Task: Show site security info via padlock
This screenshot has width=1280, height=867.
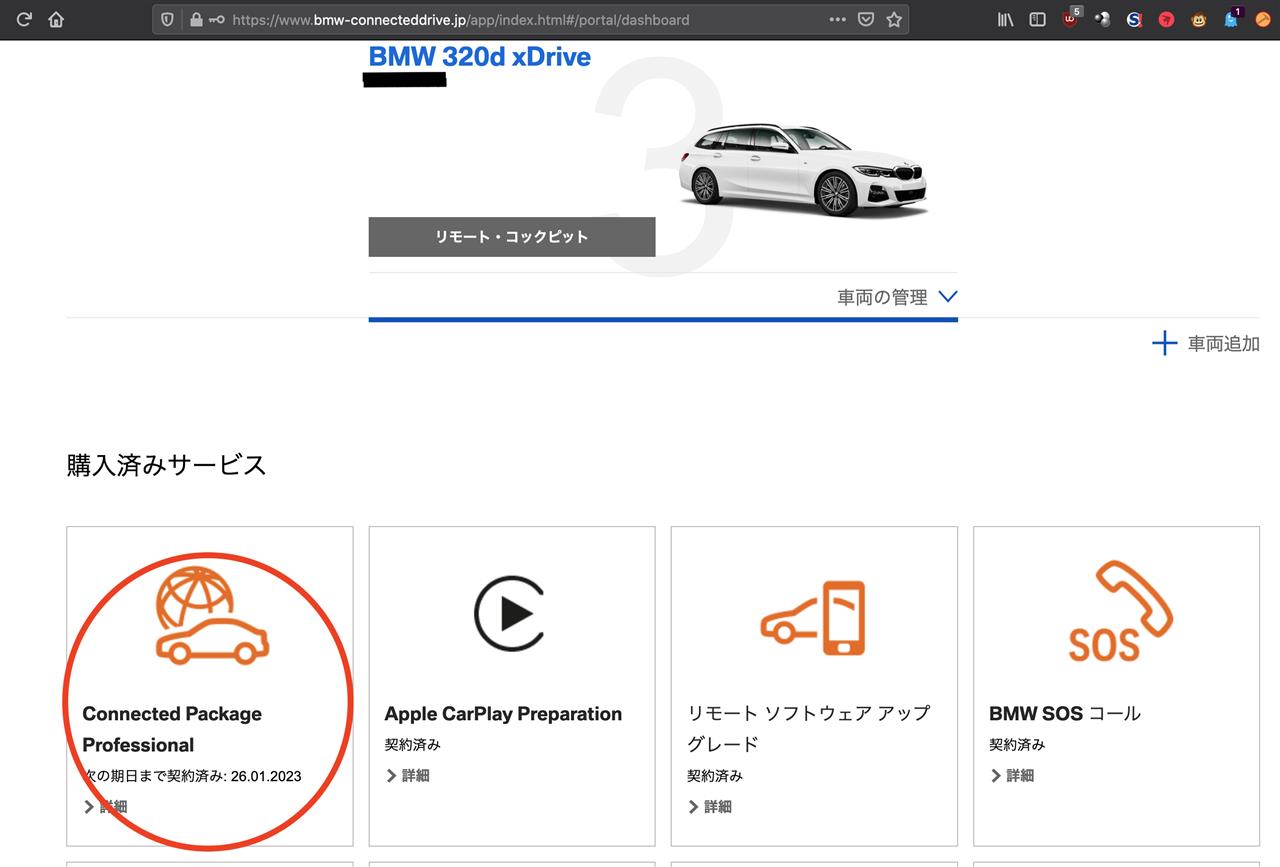Action: (195, 19)
